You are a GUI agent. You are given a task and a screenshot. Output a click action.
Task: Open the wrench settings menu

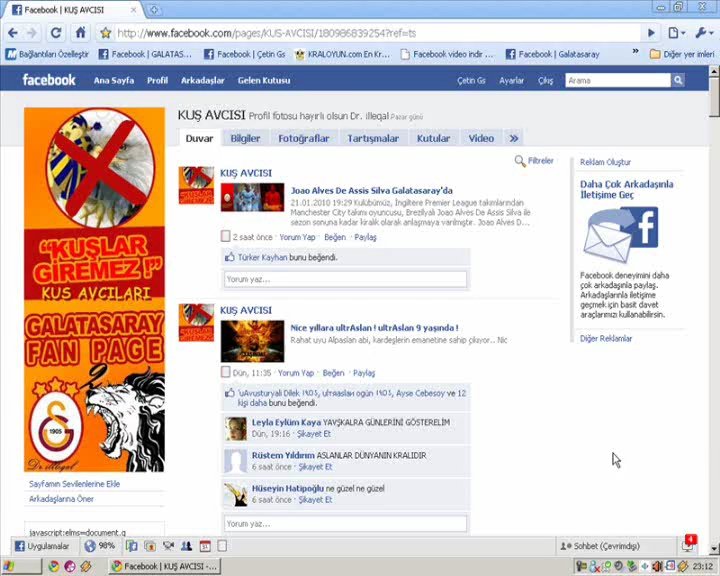click(x=704, y=33)
